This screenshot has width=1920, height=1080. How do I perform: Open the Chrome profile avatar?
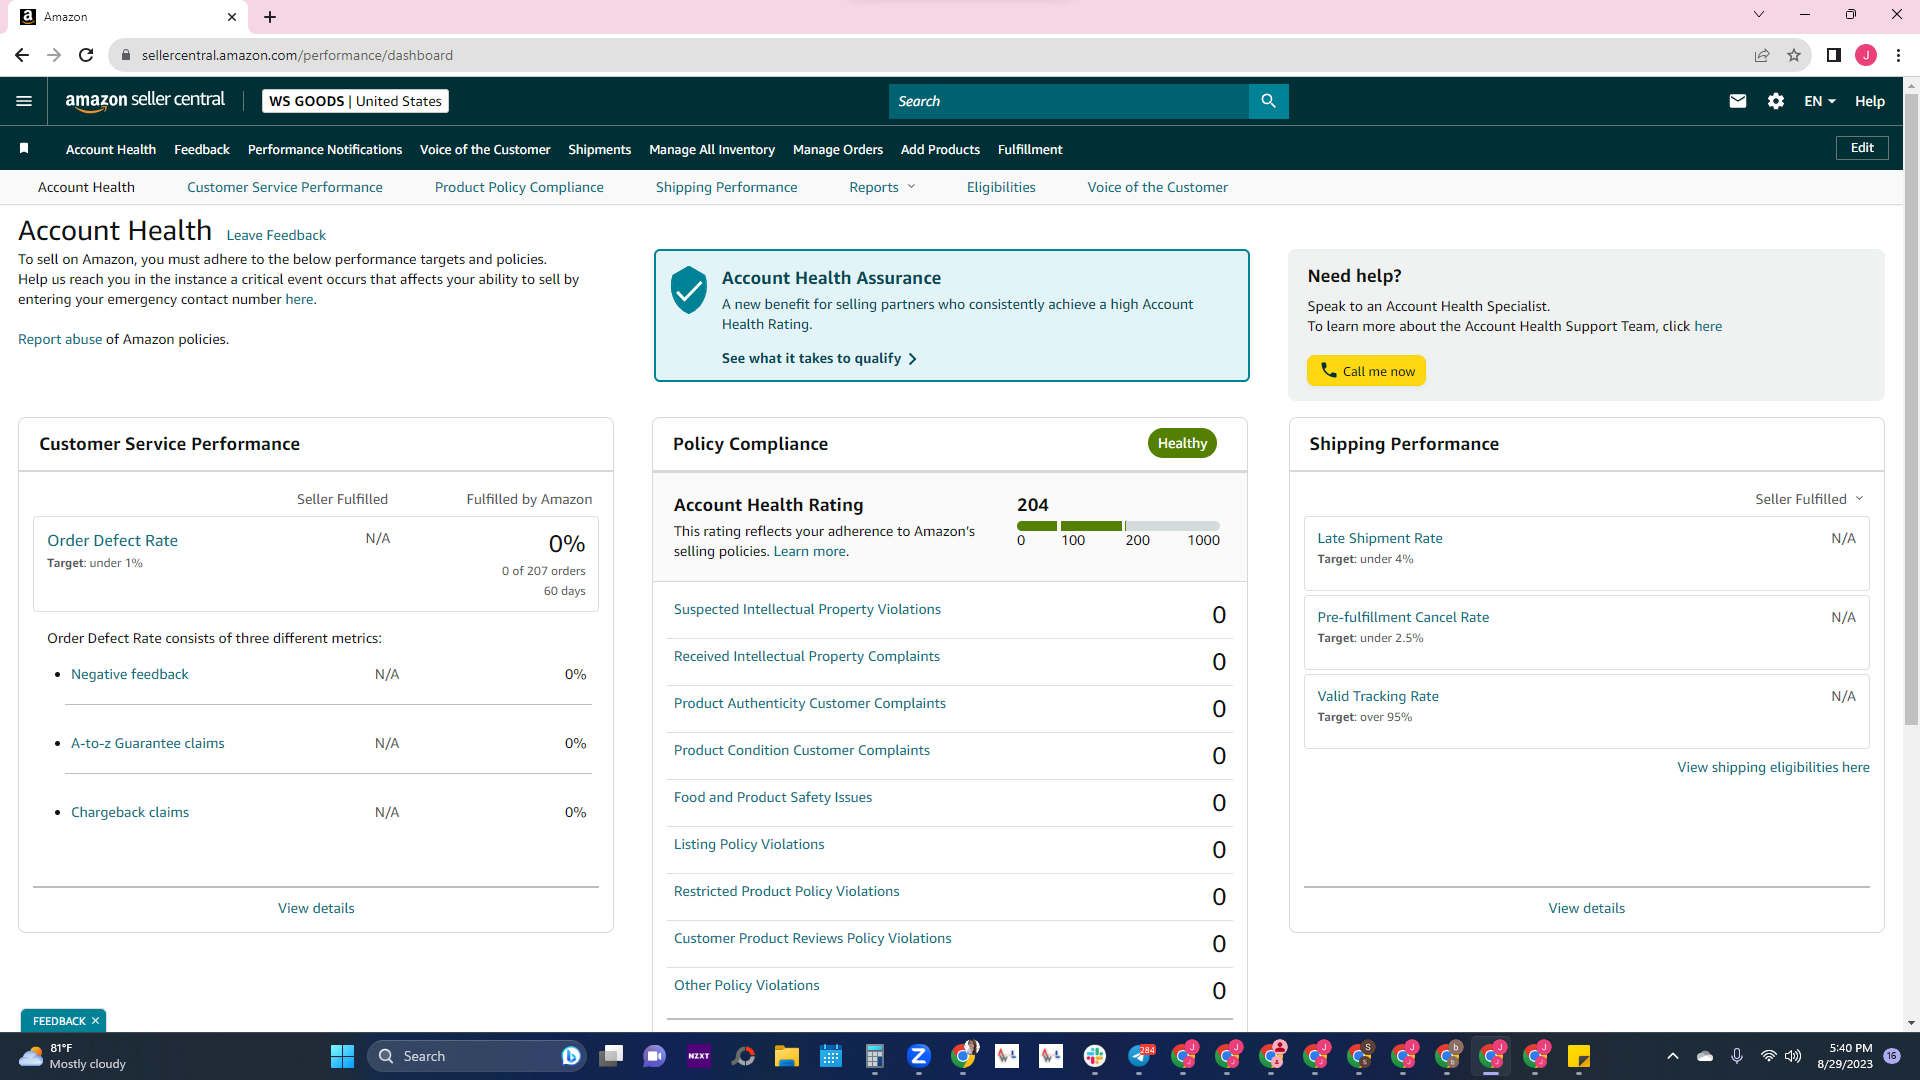click(1866, 55)
